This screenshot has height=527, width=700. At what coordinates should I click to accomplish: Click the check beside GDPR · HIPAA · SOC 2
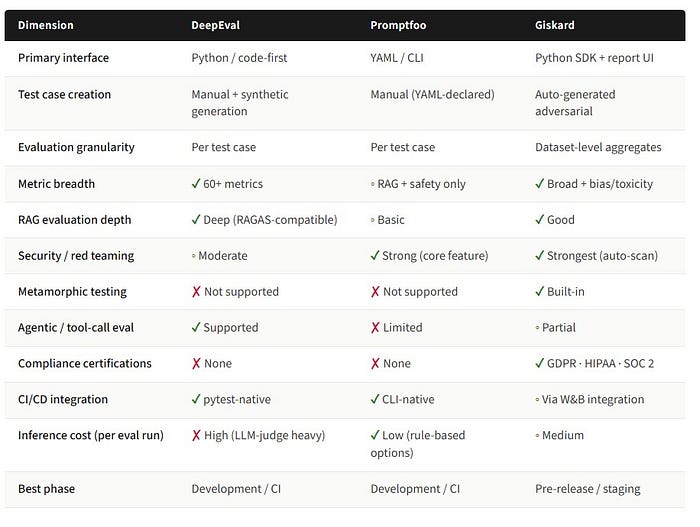540,363
